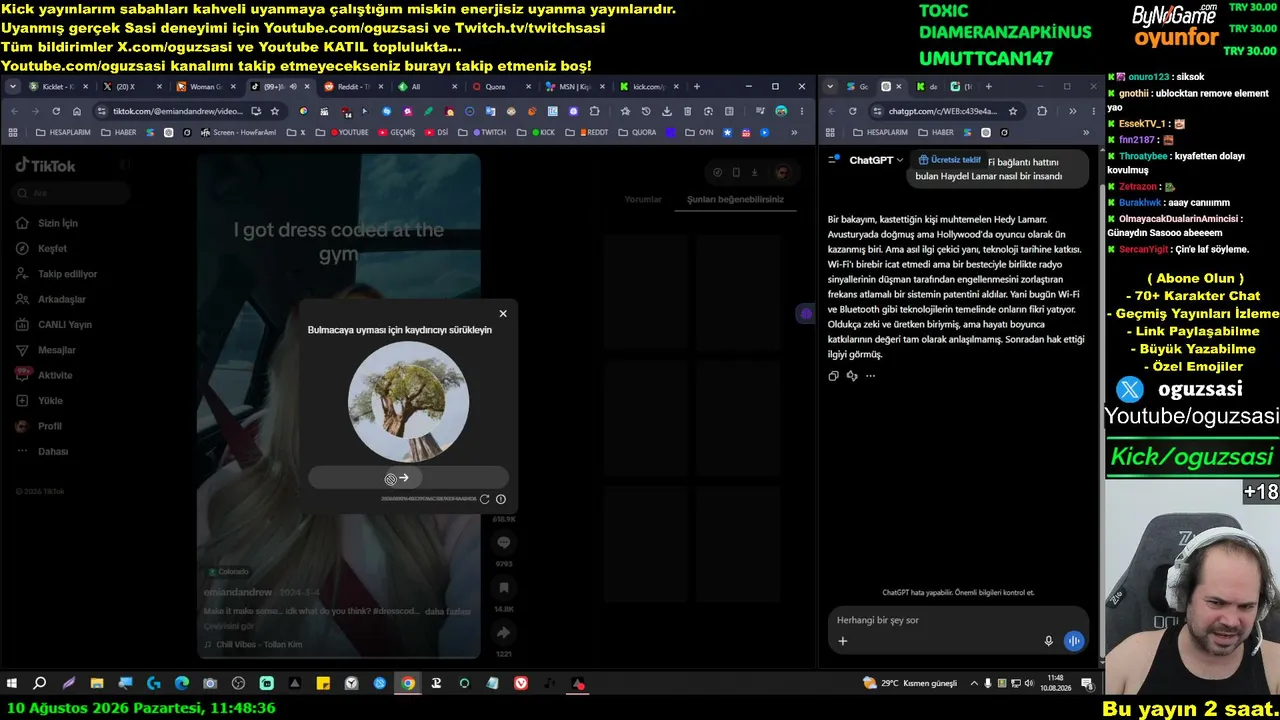Start ChatGPT voice mode
Image resolution: width=1280 pixels, height=720 pixels.
(1074, 641)
